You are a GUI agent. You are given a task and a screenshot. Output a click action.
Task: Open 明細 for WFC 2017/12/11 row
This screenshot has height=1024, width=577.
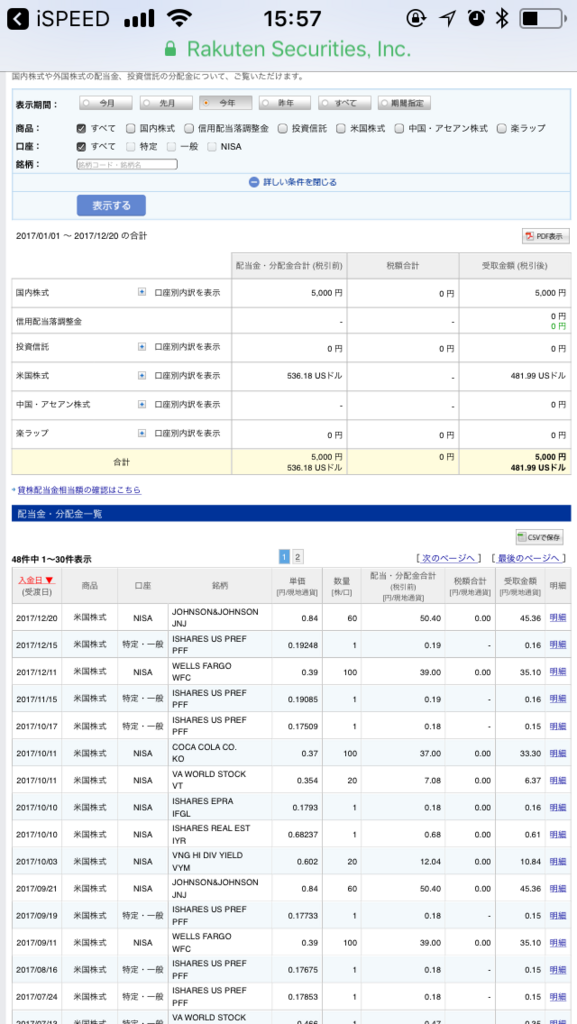tap(558, 672)
